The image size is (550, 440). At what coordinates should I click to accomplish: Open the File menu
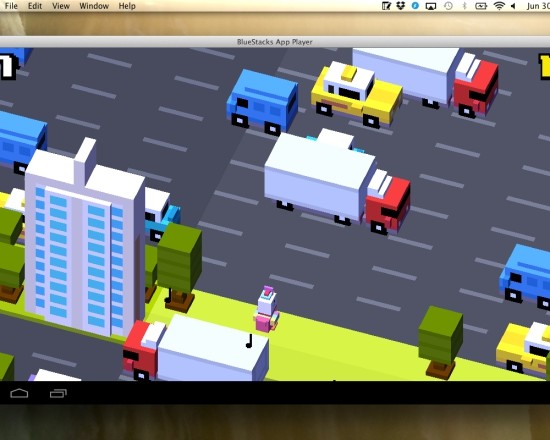coord(11,6)
